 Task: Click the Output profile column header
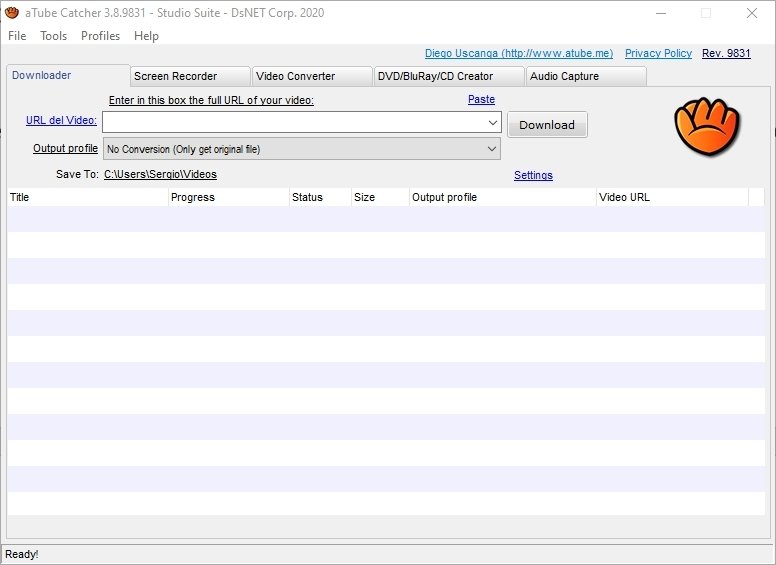click(x=503, y=197)
